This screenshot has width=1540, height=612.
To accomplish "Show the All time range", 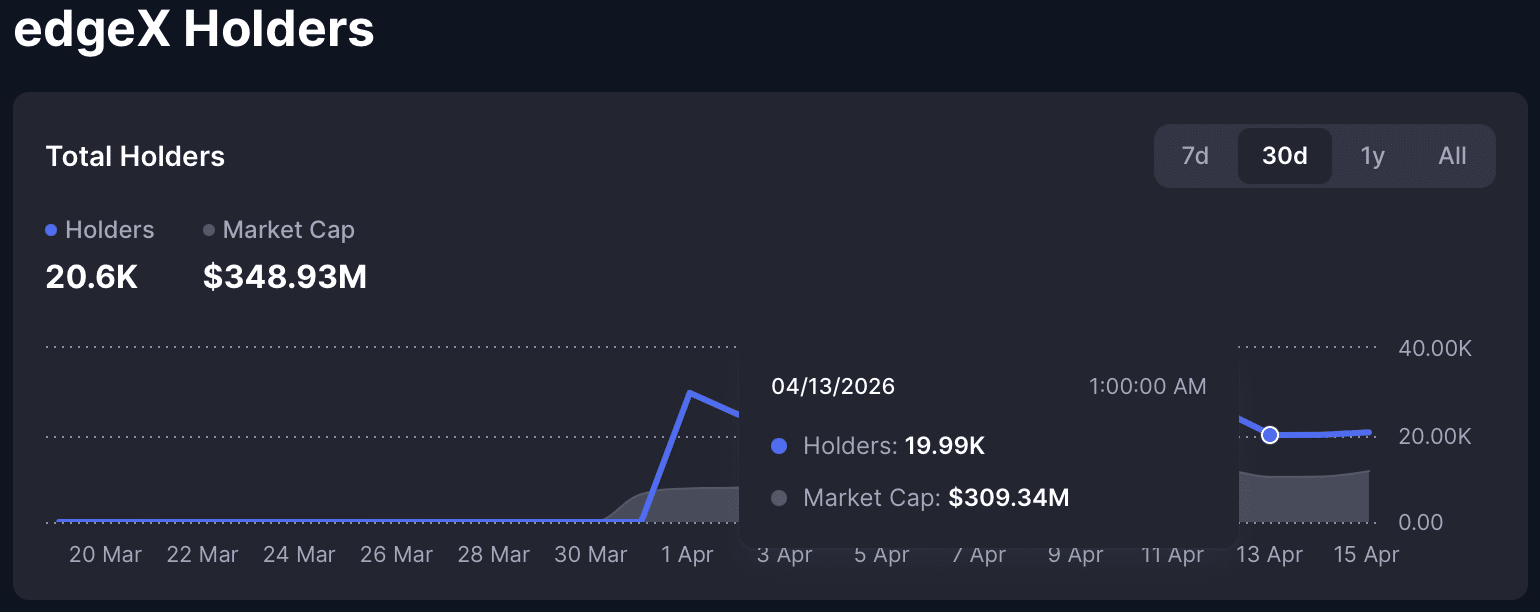I will 1452,156.
